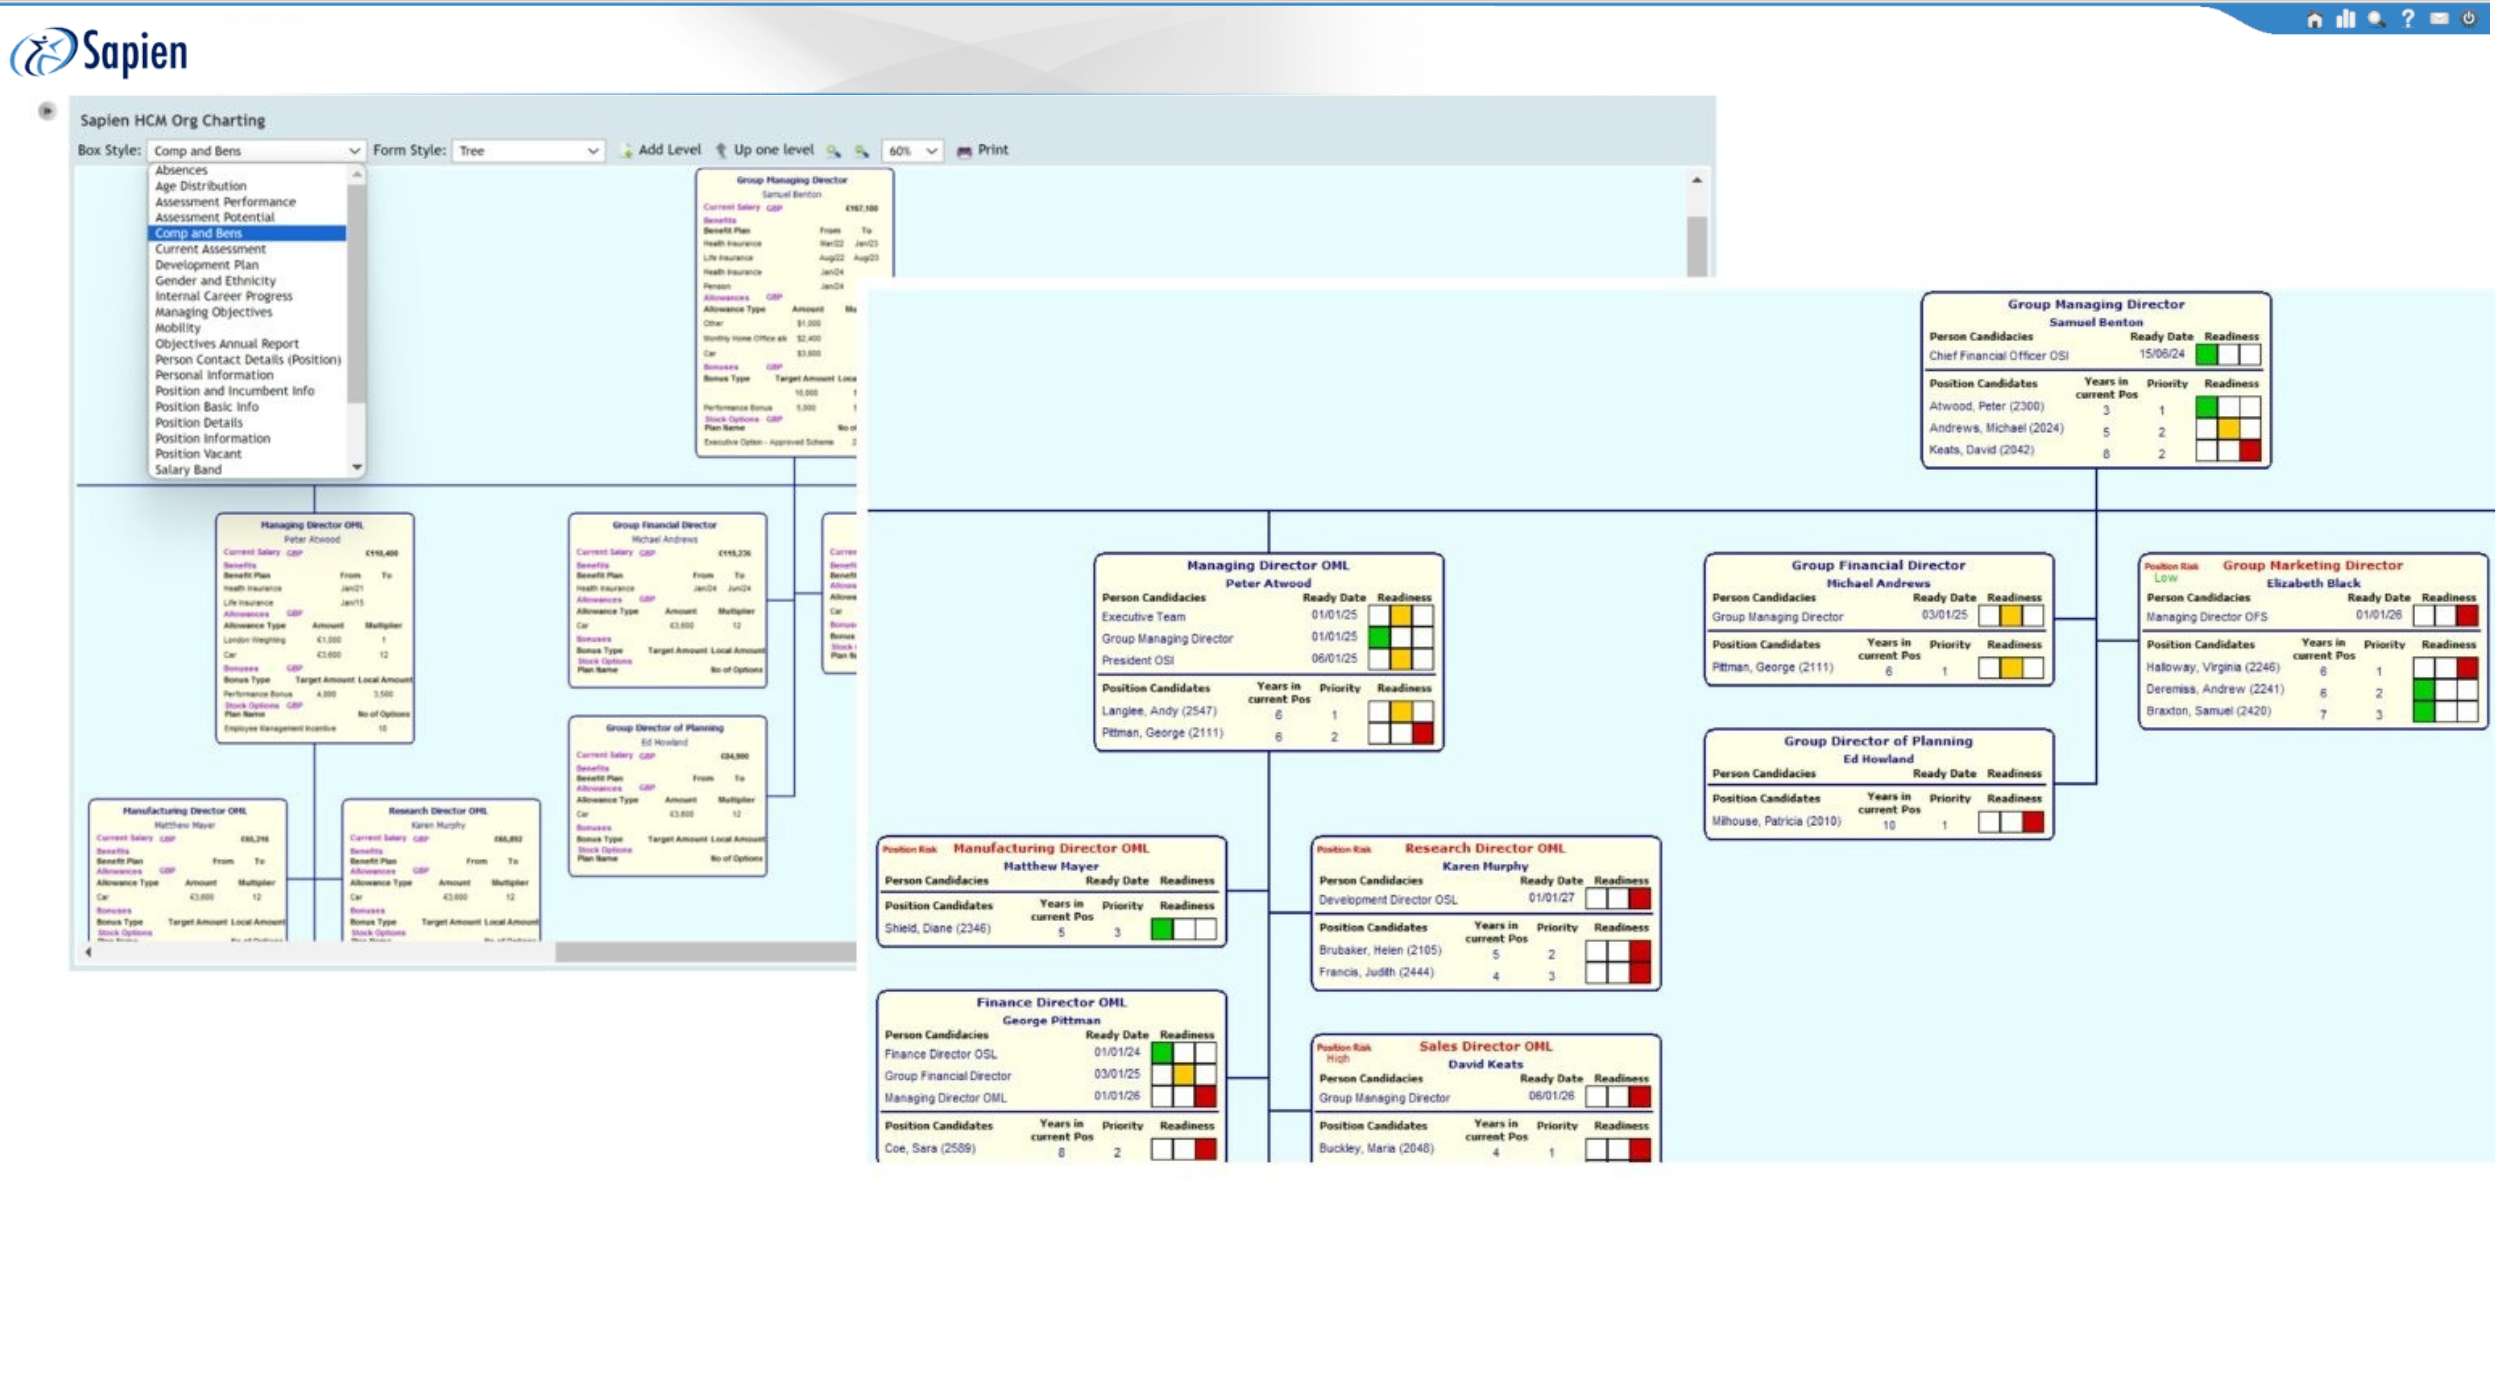The width and height of the screenshot is (2500, 1400).
Task: Click the Print button
Action: (x=983, y=150)
